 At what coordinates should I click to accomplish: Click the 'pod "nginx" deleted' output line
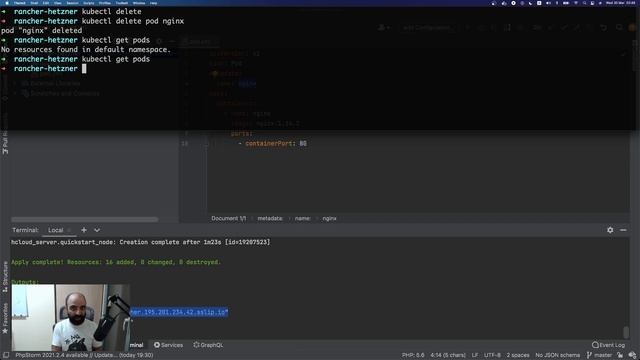click(41, 31)
